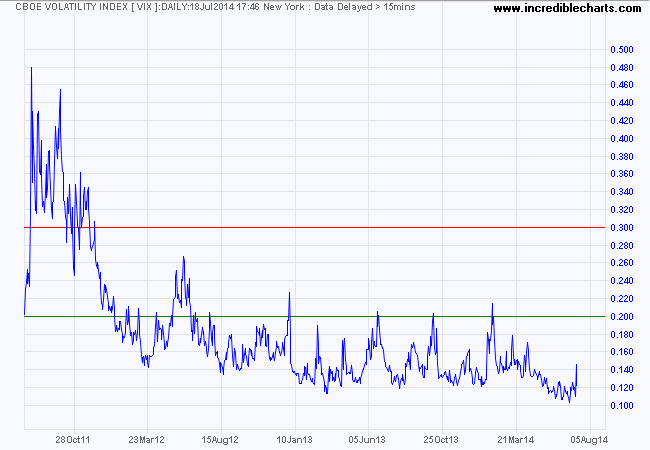The height and width of the screenshot is (450, 650).
Task: Click the 0.380 price axis label
Action: [x=622, y=157]
